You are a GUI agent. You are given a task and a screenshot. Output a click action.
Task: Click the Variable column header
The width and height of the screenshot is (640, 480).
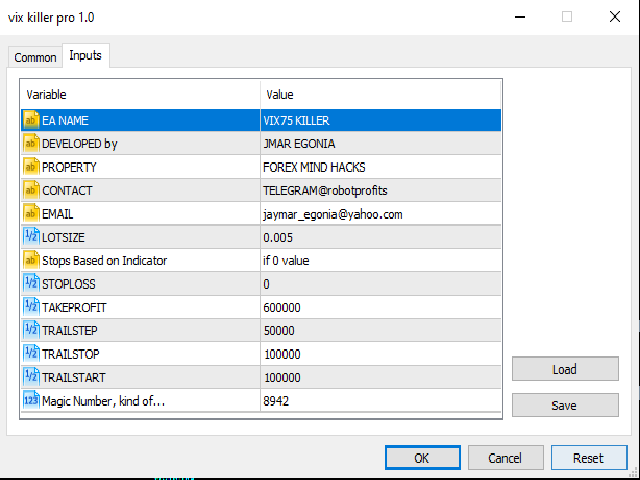[x=140, y=95]
